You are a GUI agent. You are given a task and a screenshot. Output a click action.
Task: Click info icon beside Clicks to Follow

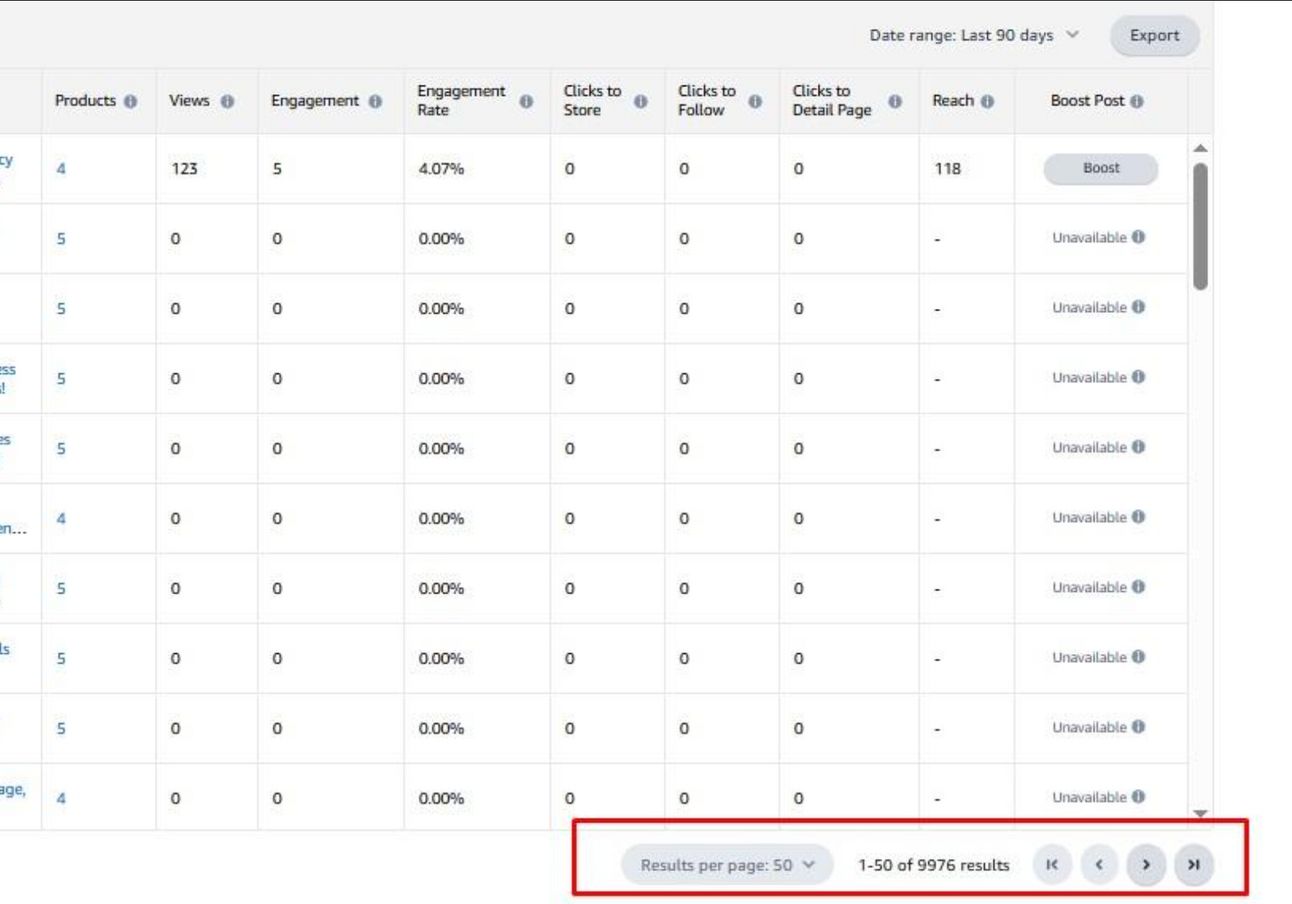[x=756, y=102]
